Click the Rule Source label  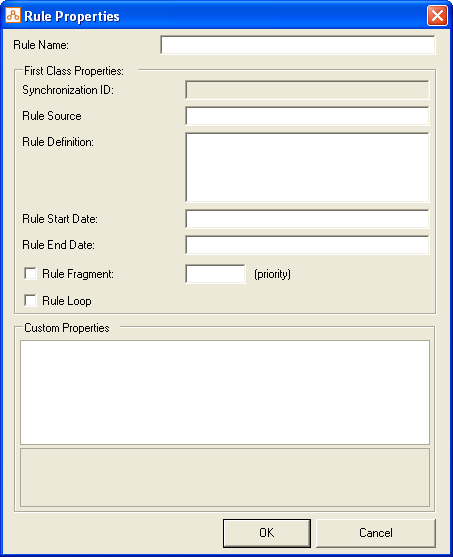[52, 116]
